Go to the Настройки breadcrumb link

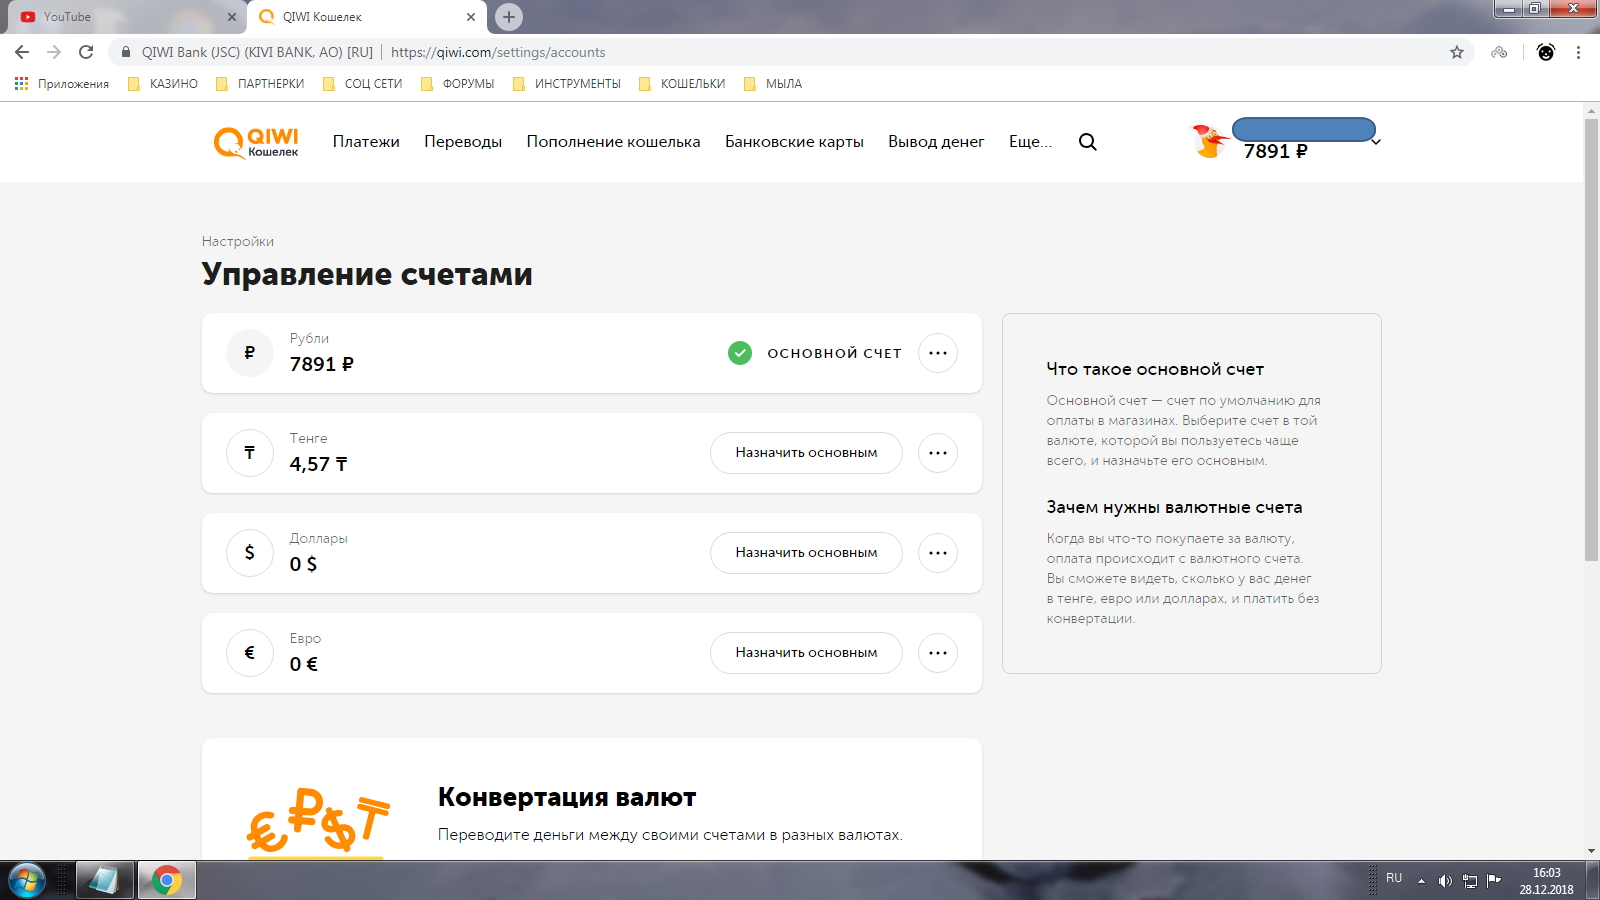tap(238, 241)
